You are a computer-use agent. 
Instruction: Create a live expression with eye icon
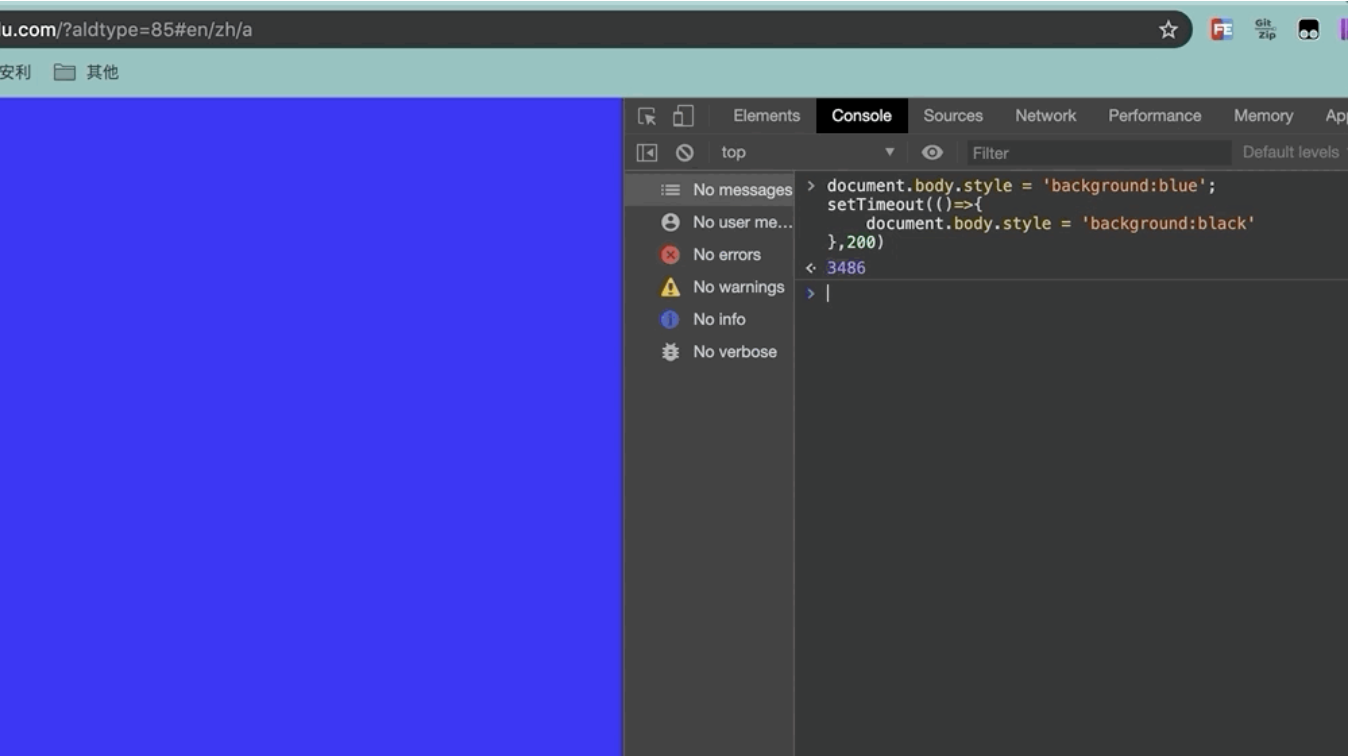[x=932, y=153]
